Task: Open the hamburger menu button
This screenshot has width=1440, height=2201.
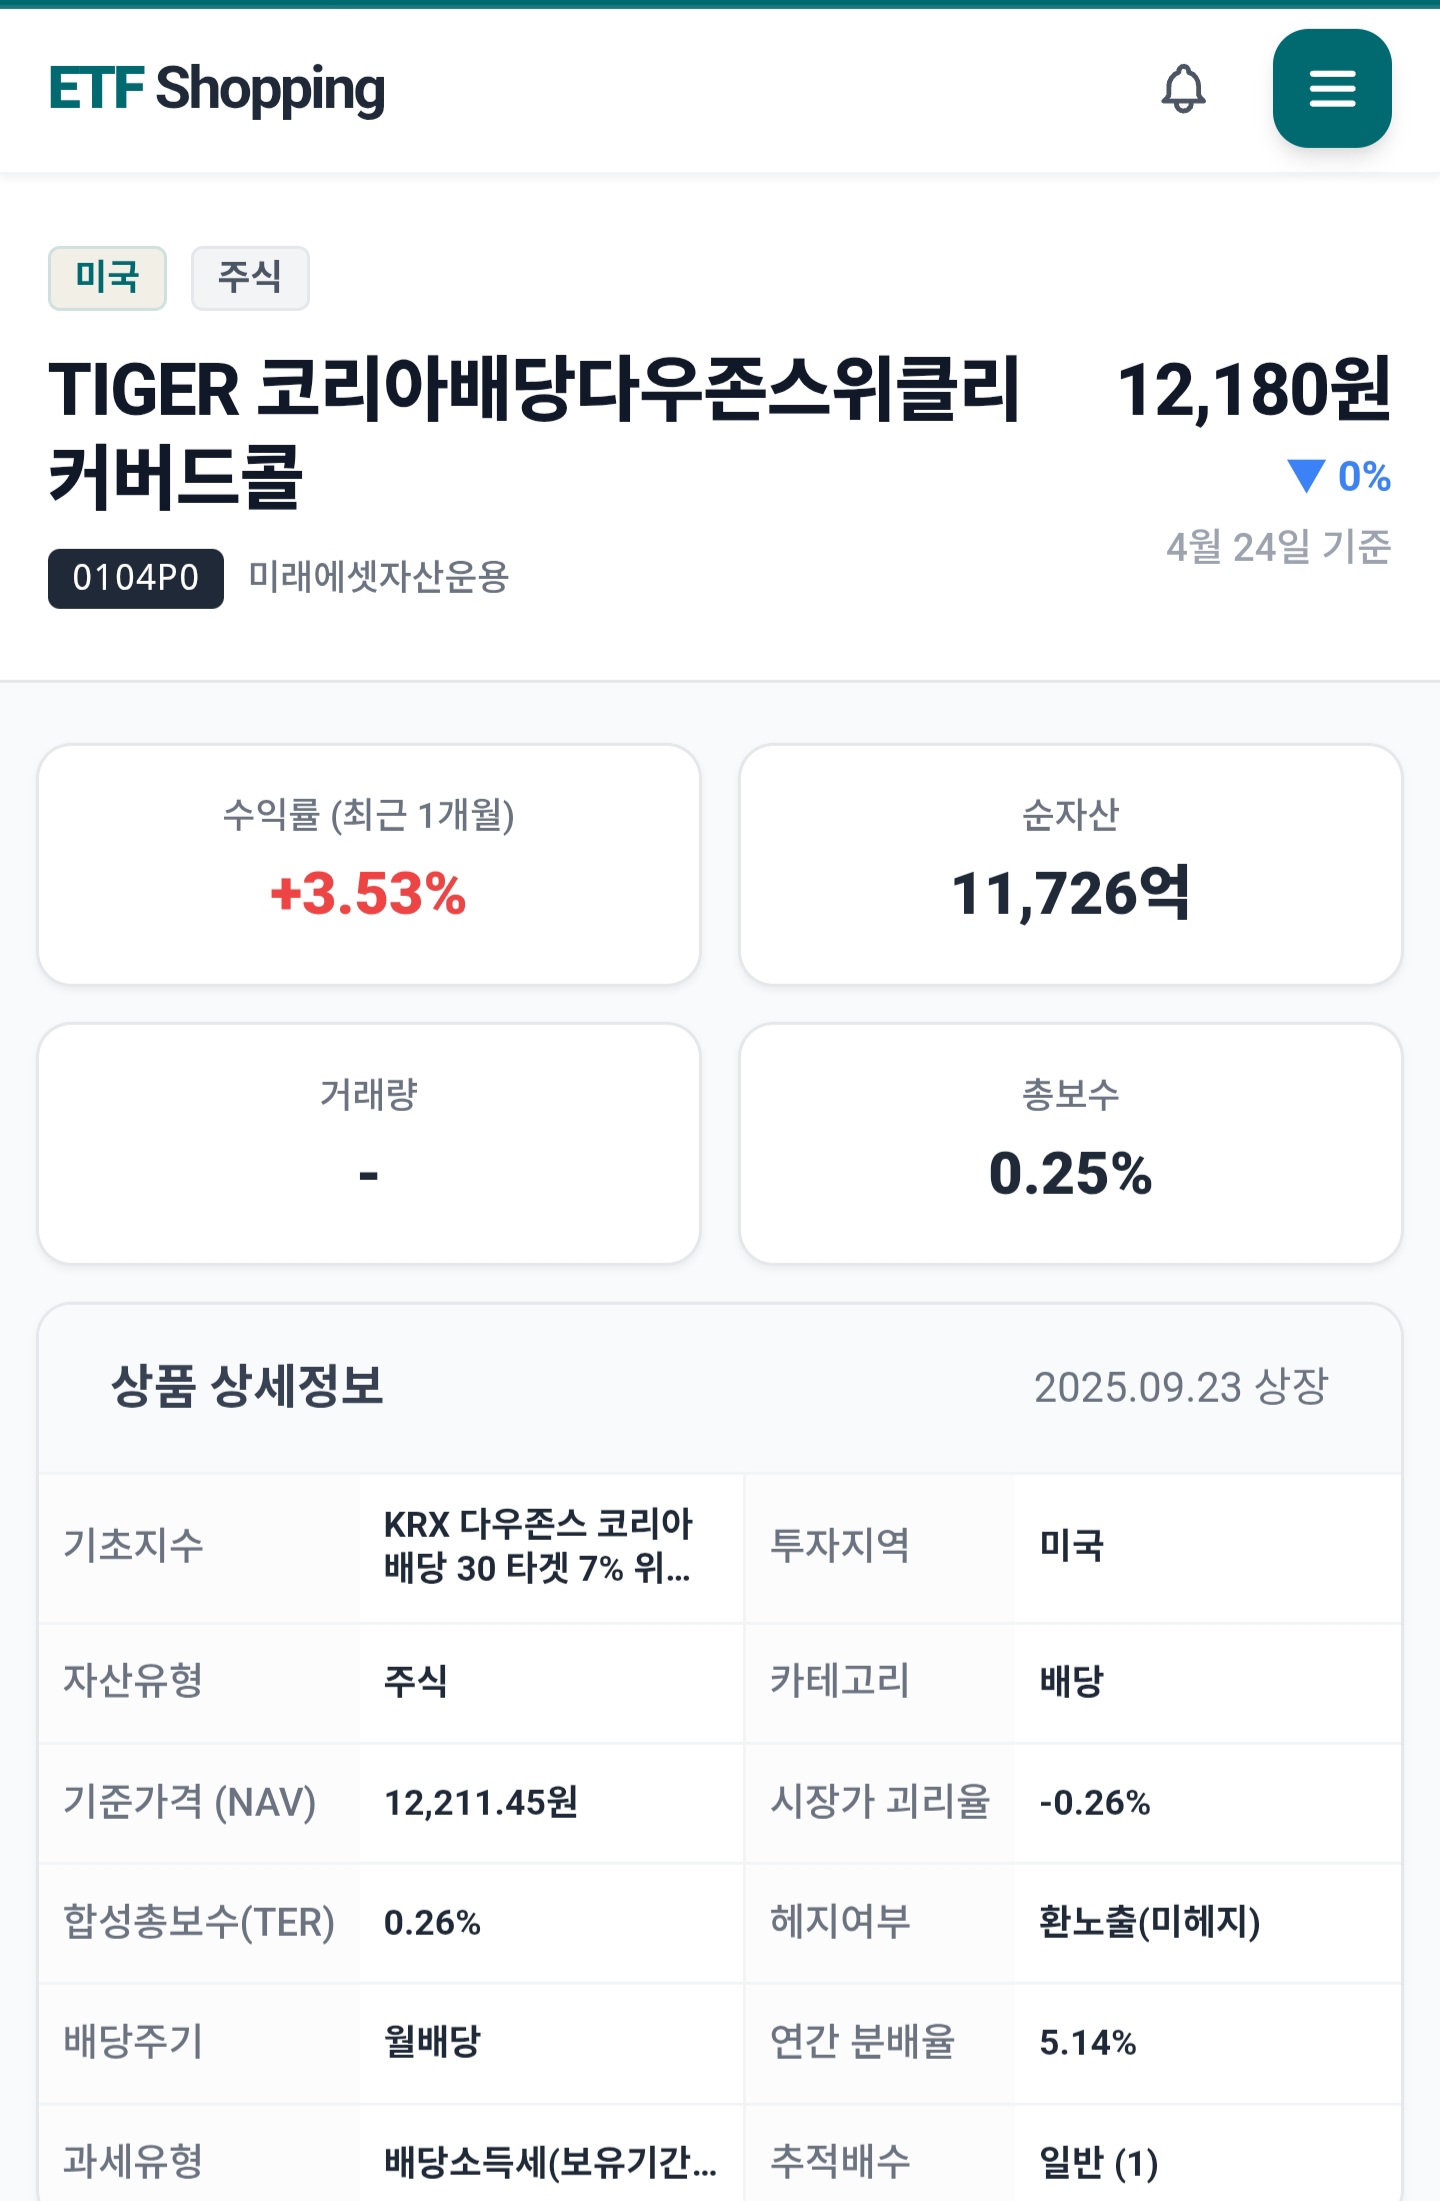Action: tap(1332, 89)
